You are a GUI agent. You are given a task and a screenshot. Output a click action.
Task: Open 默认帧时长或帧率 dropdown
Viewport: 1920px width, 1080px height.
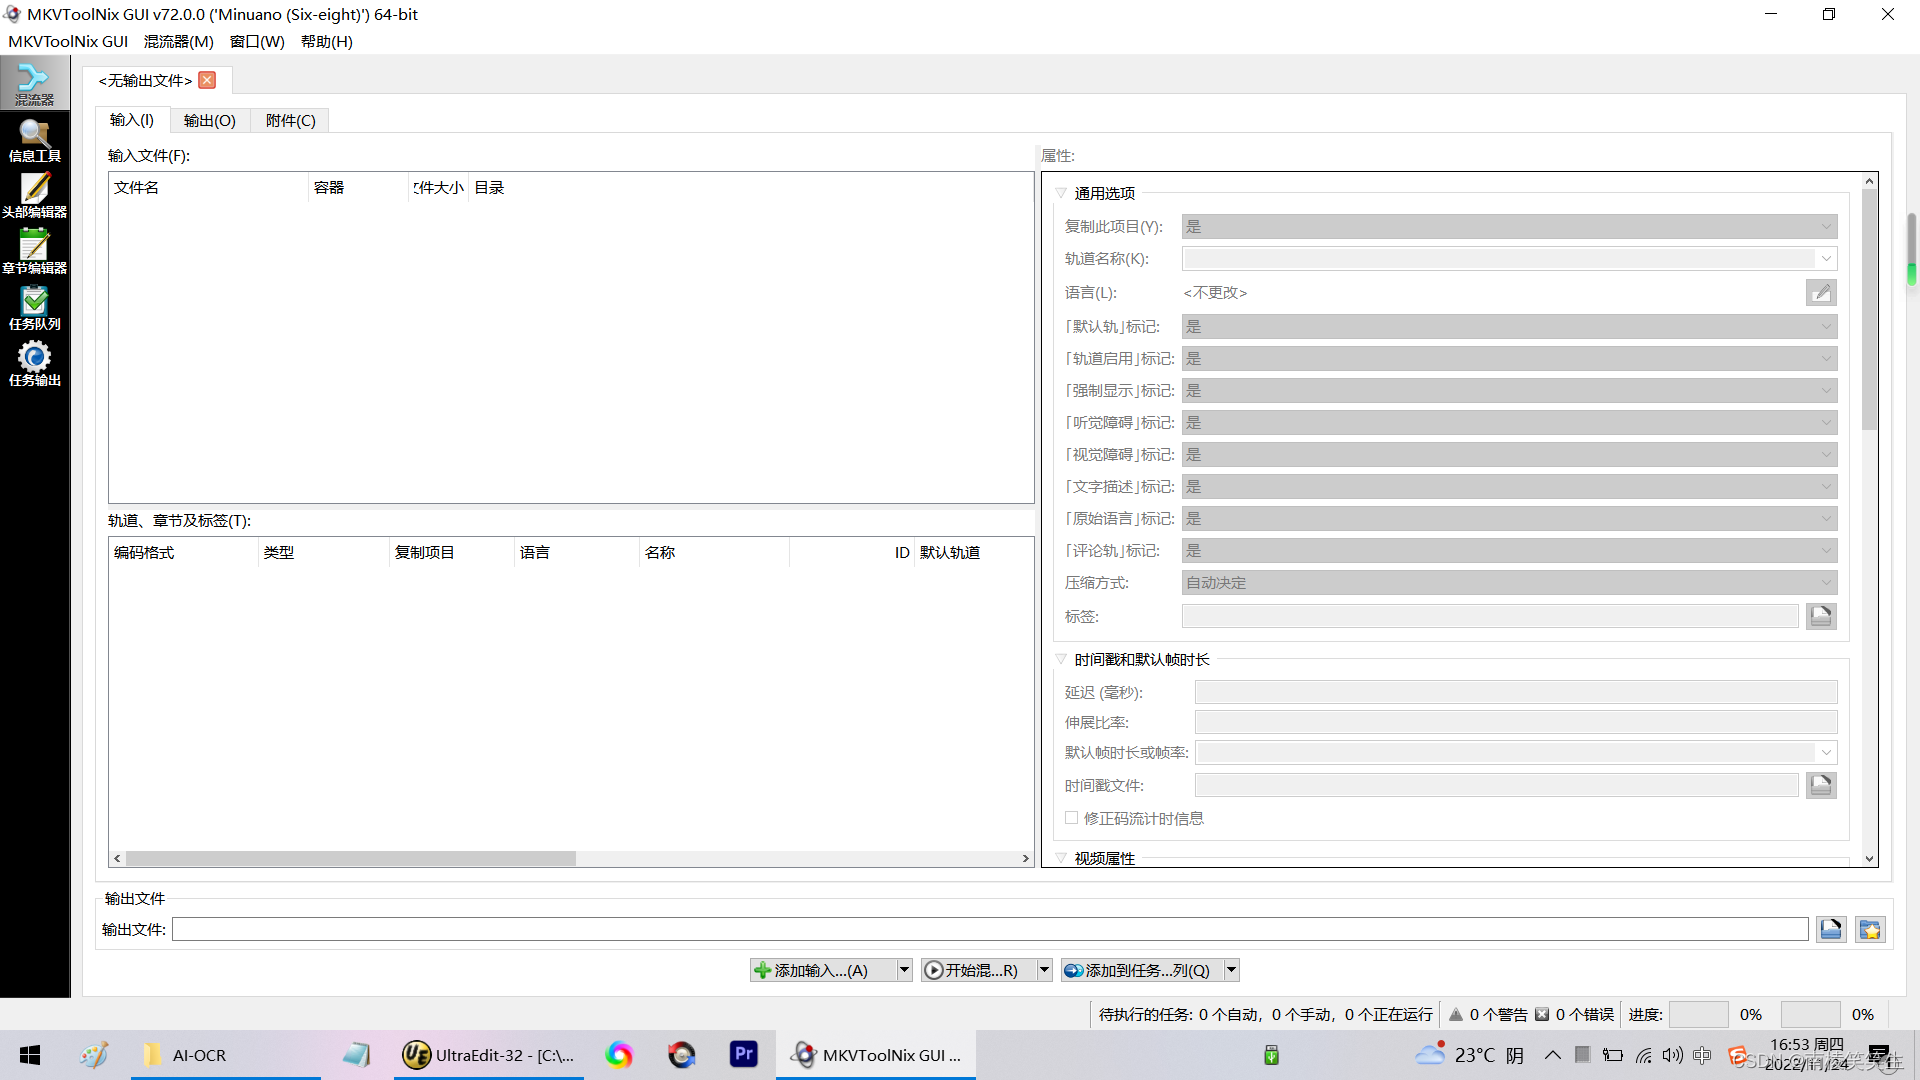tap(1826, 753)
